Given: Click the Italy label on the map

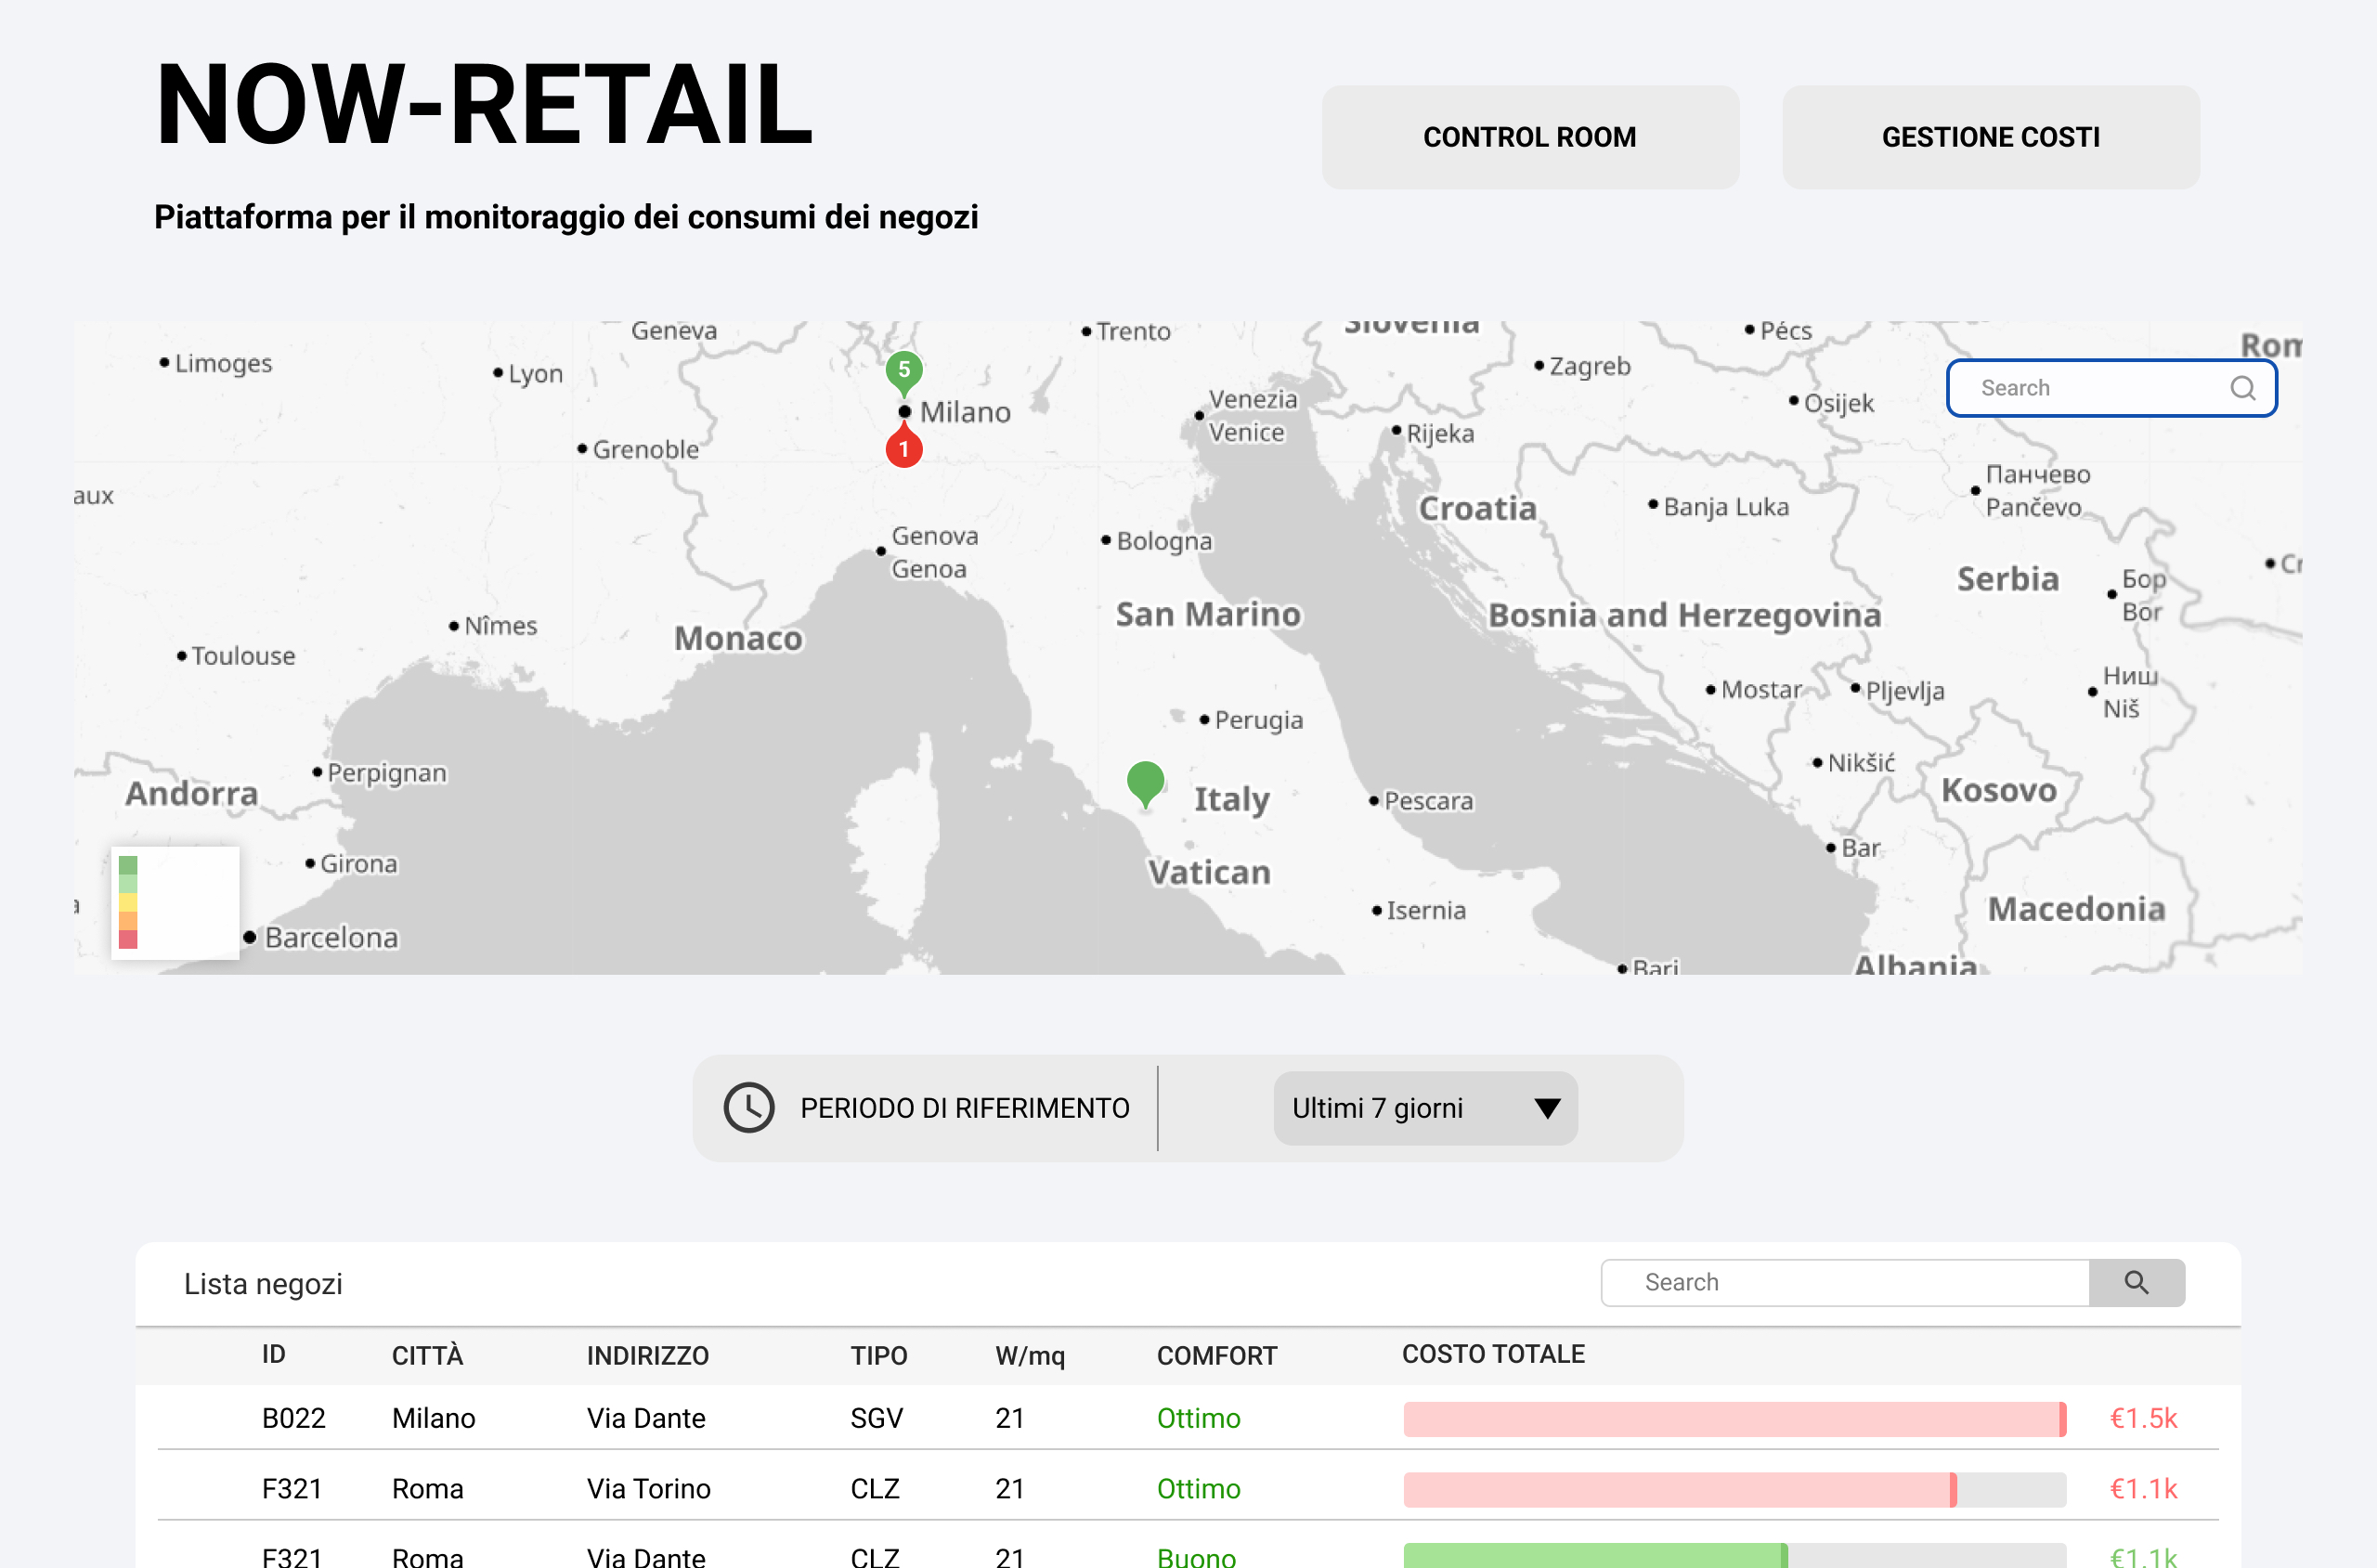Looking at the screenshot, I should [1231, 800].
